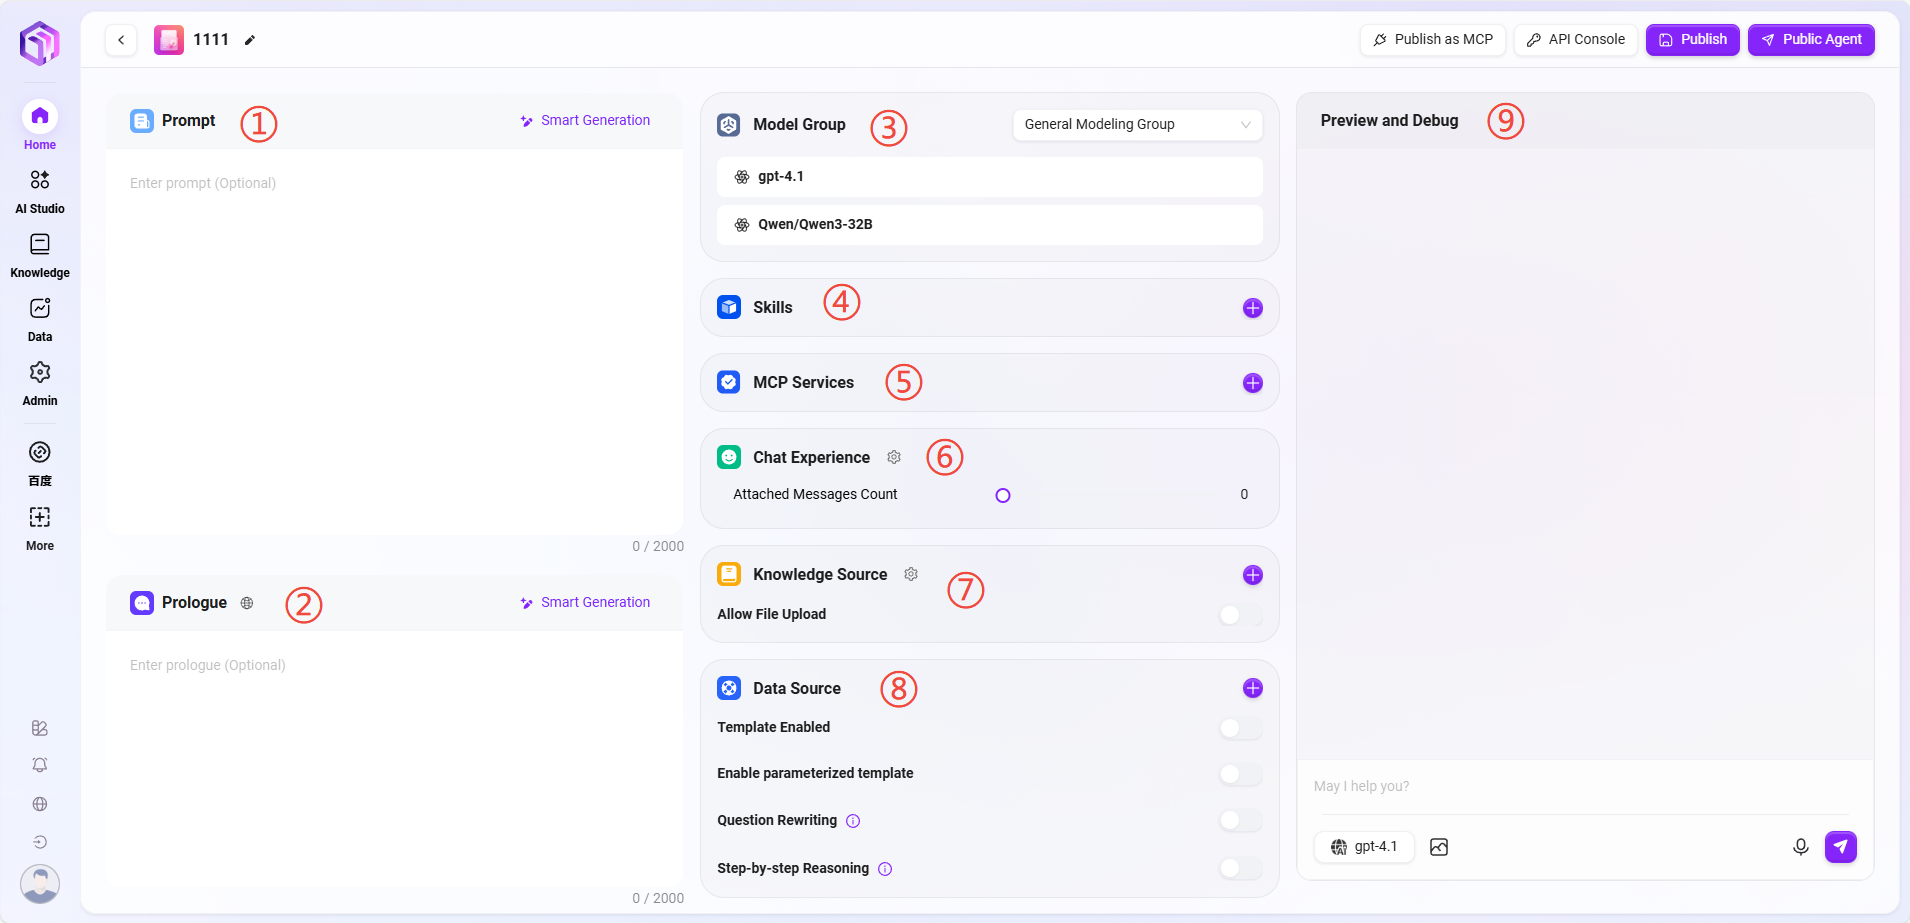Click the Attached Messages Count slider handle
The height and width of the screenshot is (923, 1910).
click(x=1003, y=495)
